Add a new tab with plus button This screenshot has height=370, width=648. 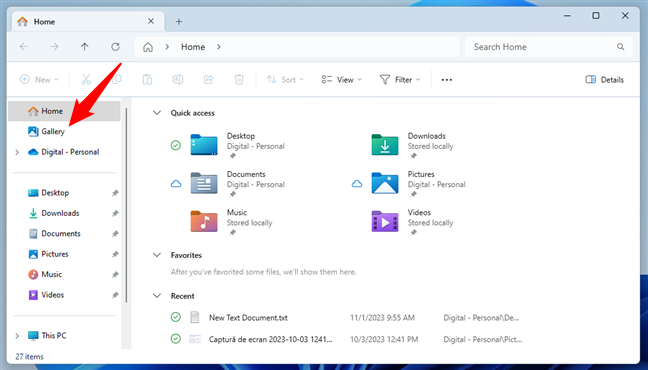click(x=179, y=21)
